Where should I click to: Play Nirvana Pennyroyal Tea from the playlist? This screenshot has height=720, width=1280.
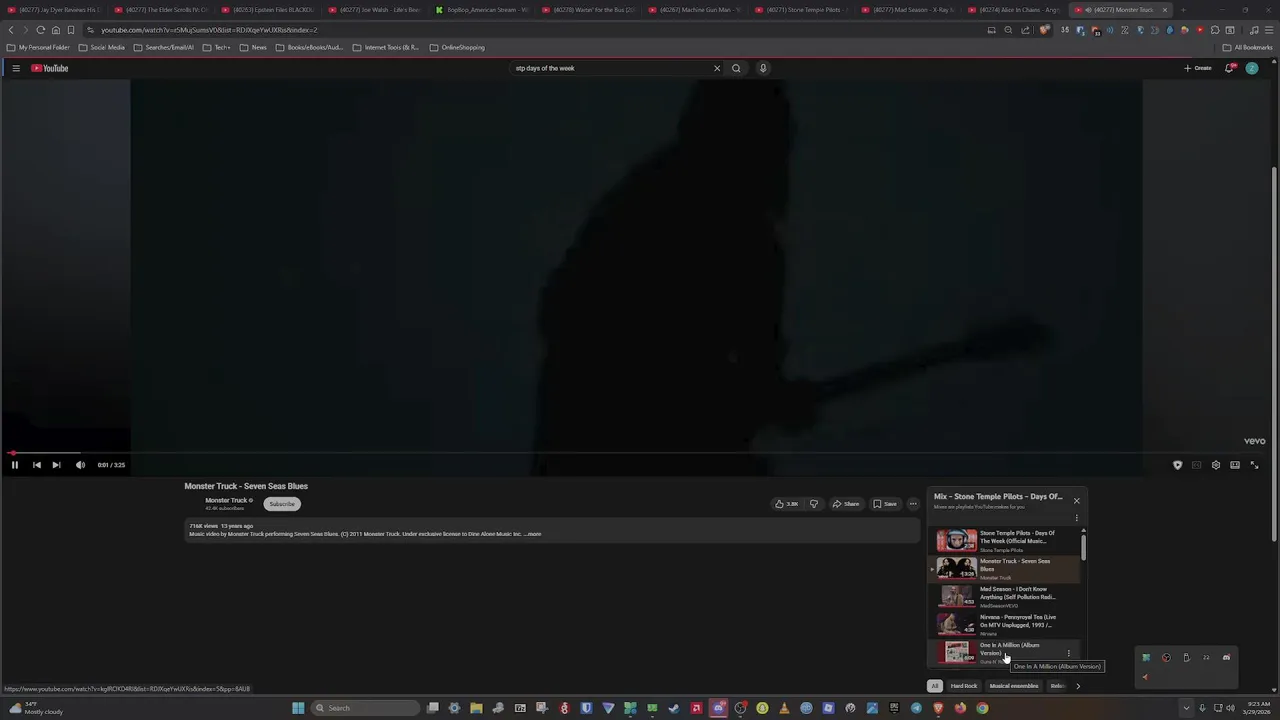(1005, 625)
